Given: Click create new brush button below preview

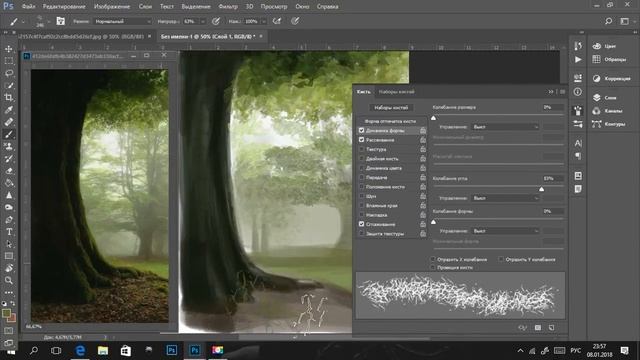Looking at the screenshot, I should [551, 328].
